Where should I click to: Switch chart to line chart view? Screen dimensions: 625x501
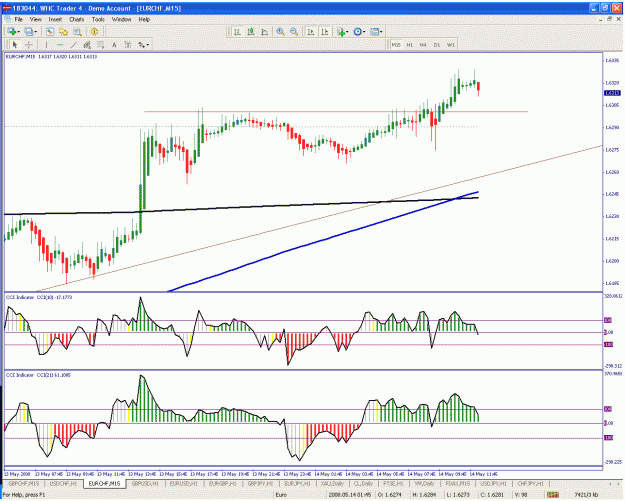tap(264, 31)
